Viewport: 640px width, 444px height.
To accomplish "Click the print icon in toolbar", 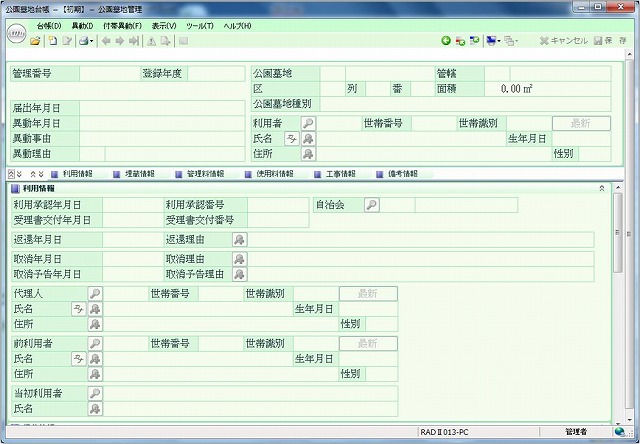I will click(83, 41).
